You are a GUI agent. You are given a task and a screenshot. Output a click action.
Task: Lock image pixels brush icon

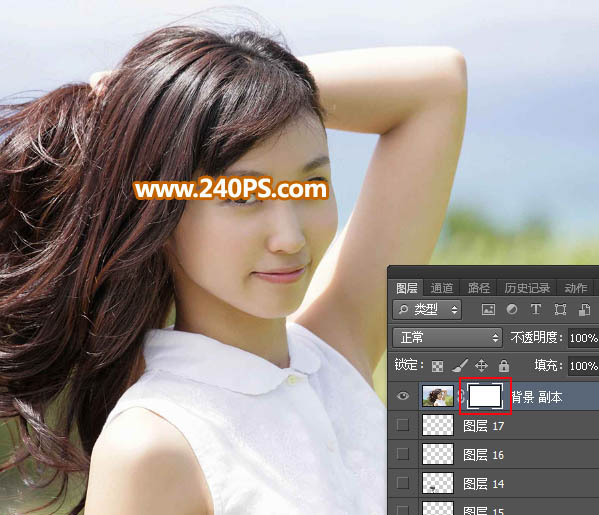[460, 366]
